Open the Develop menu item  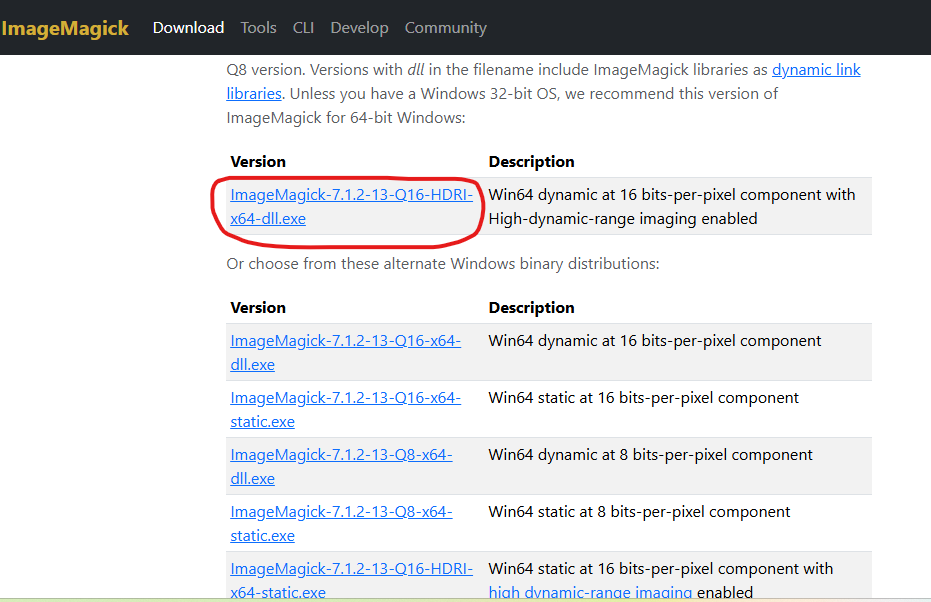click(x=359, y=28)
